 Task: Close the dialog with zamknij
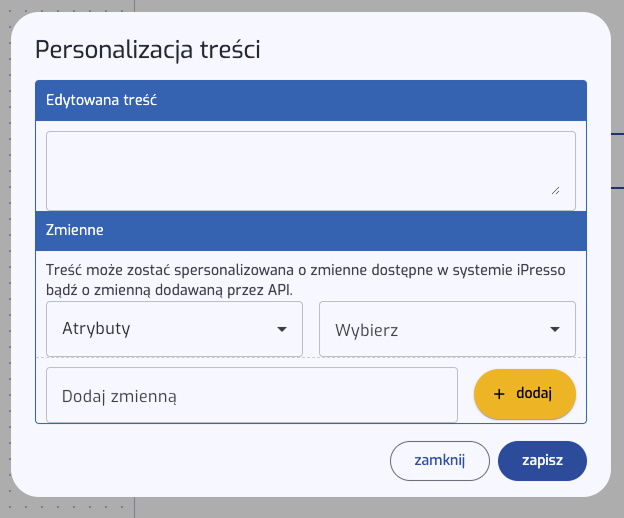[x=440, y=461]
